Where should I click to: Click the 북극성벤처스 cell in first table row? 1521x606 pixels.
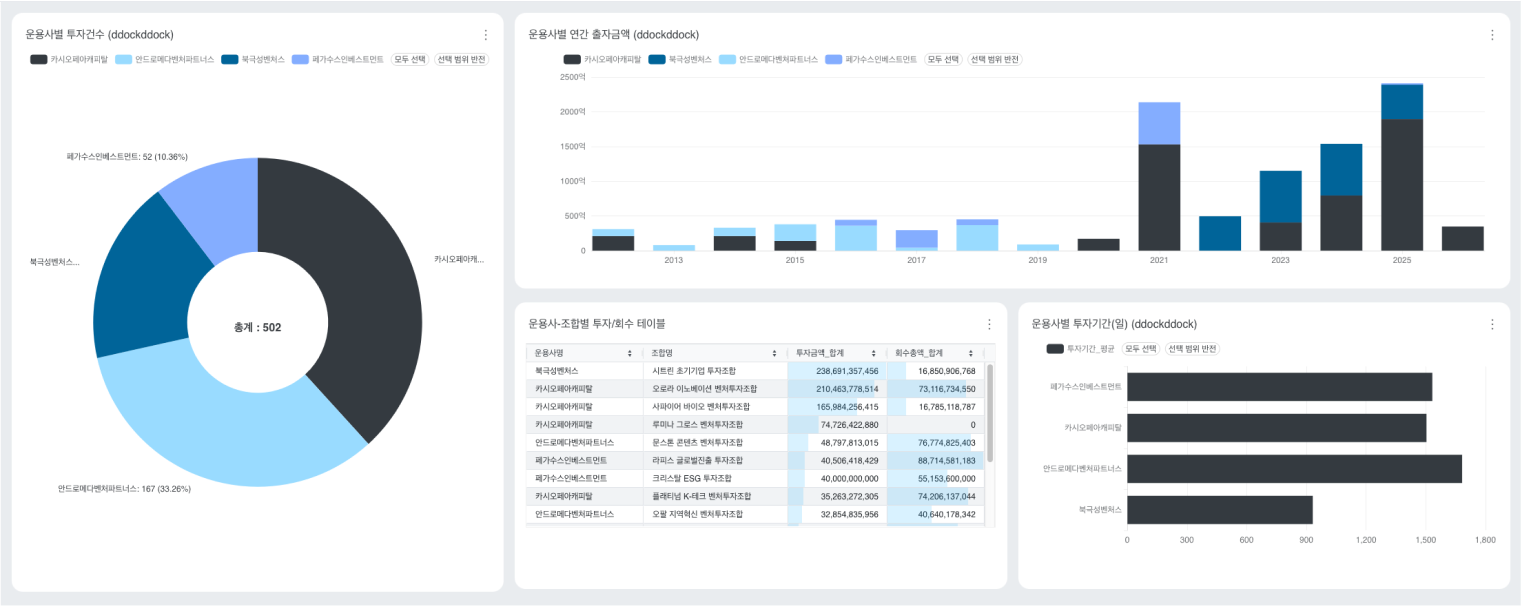click(x=585, y=371)
